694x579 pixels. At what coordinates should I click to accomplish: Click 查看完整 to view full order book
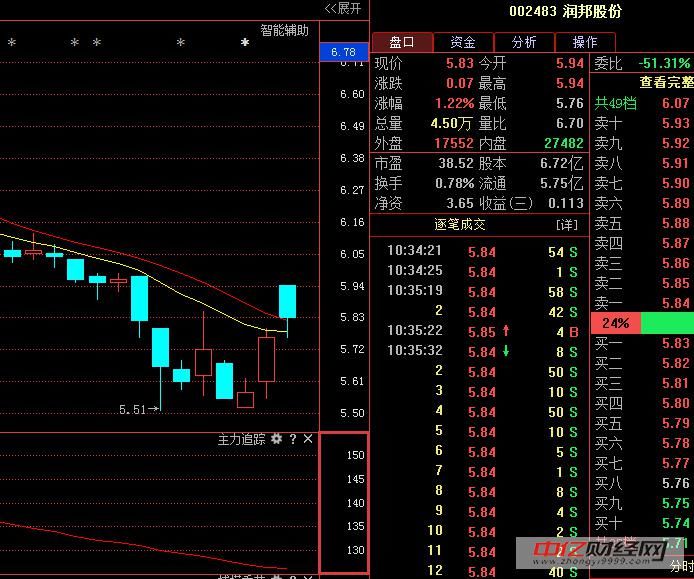(x=665, y=82)
